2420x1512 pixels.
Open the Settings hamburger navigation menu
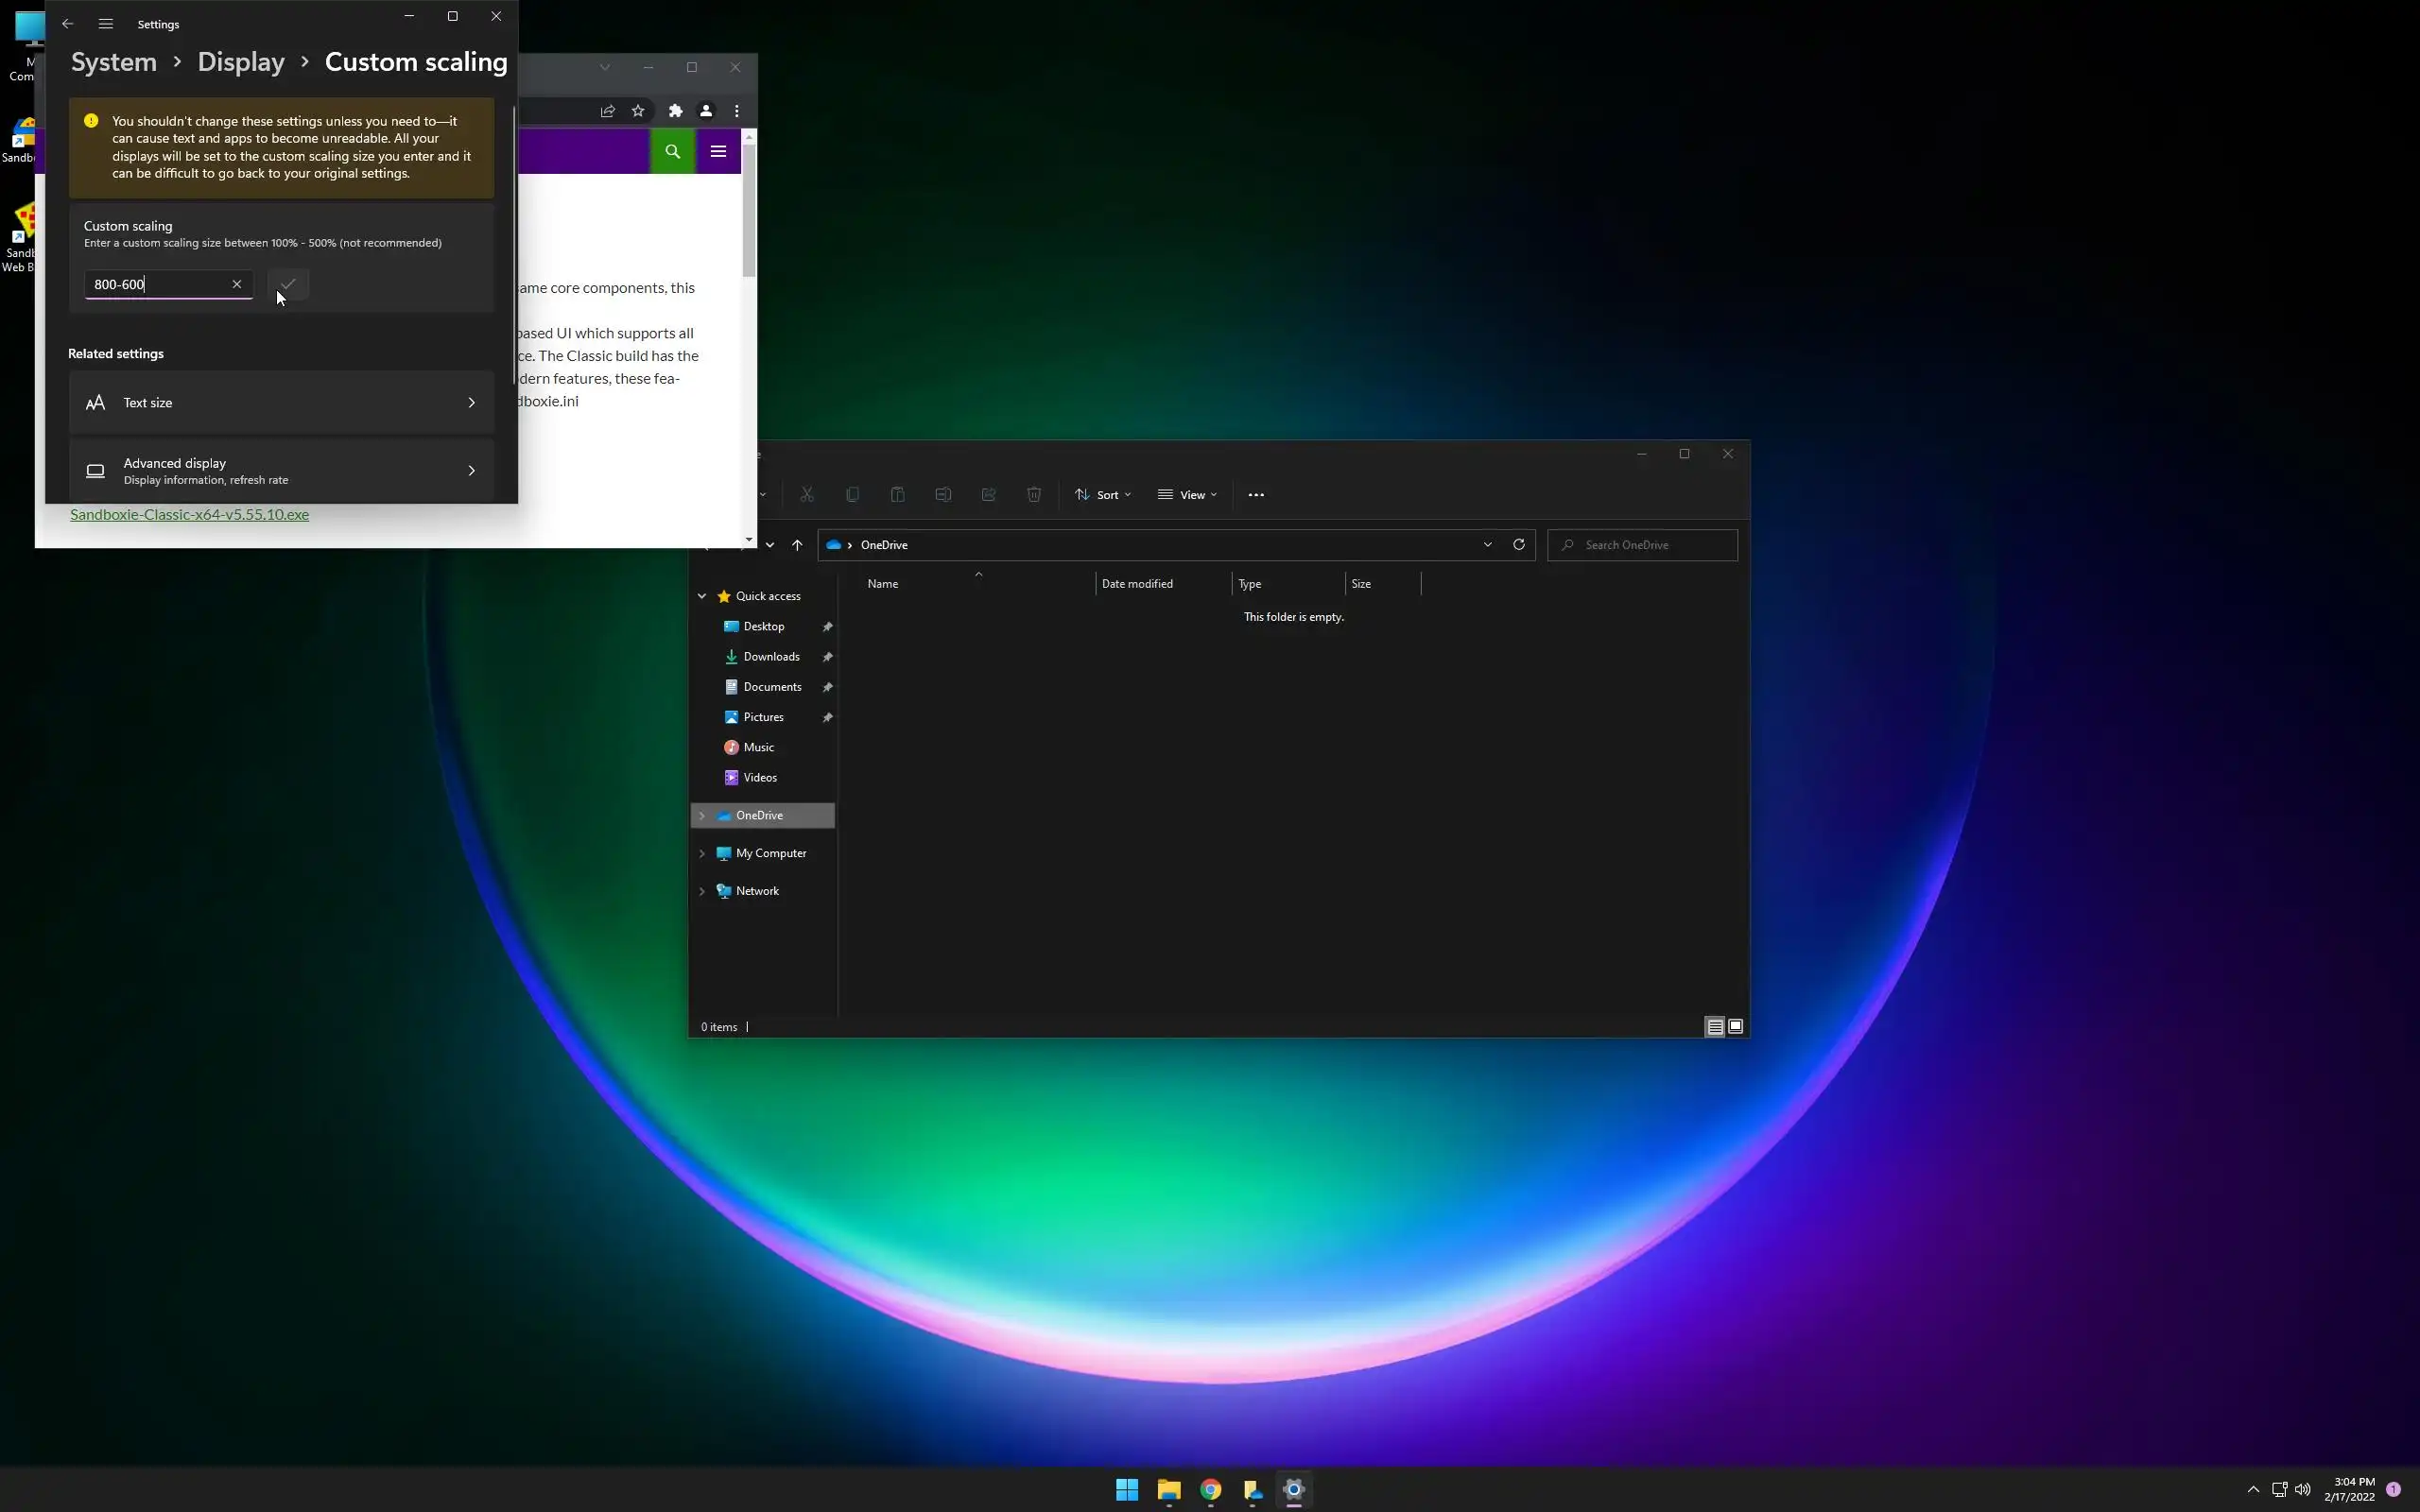point(106,24)
